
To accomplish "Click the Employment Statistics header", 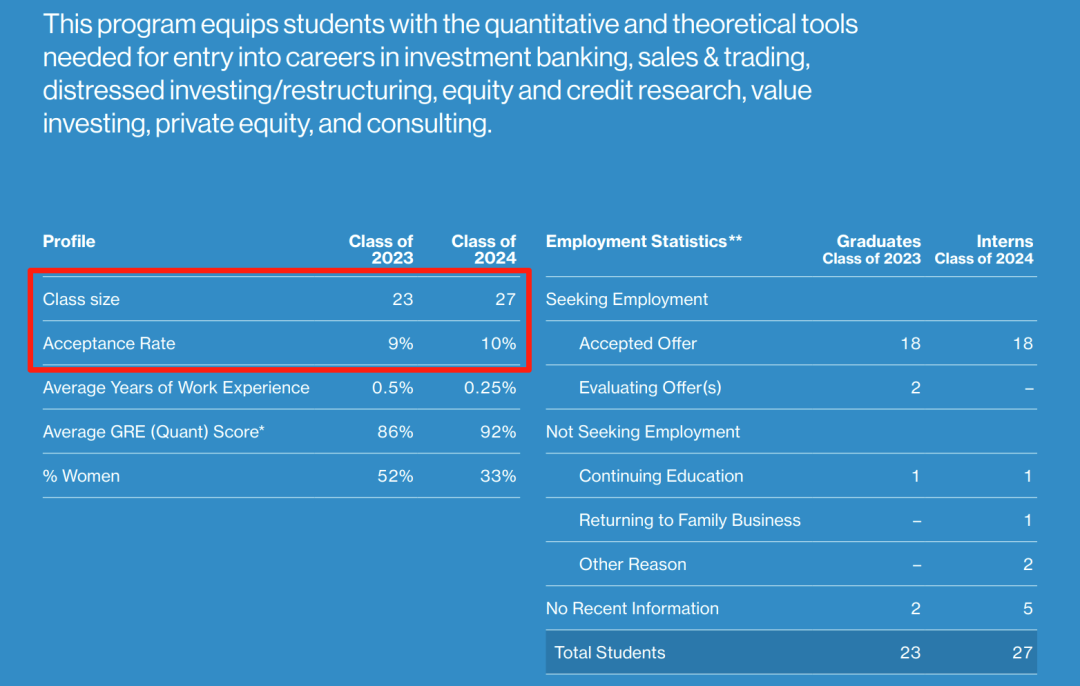I will tap(644, 241).
